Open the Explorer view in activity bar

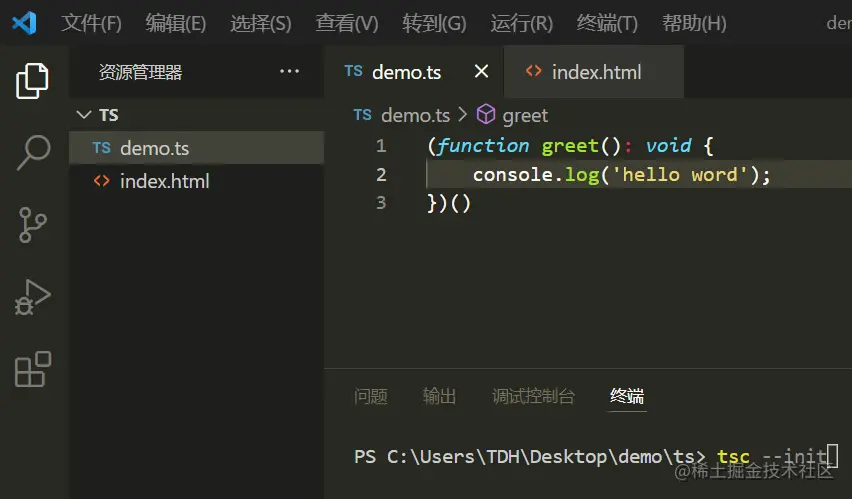tap(32, 81)
